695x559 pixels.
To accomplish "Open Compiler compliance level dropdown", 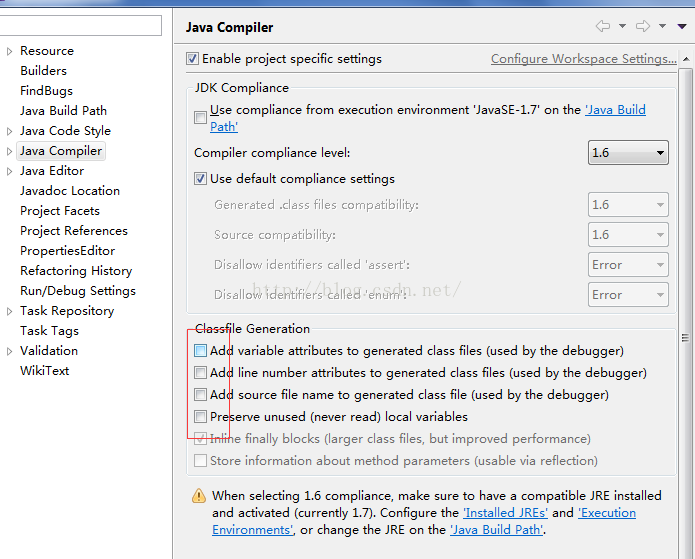I will tap(628, 153).
